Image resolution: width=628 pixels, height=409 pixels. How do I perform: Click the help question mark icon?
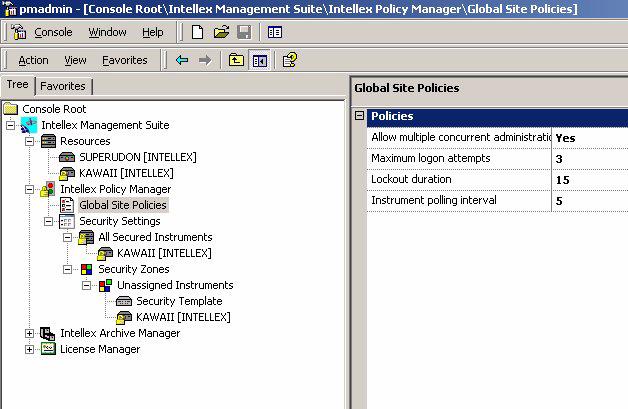point(290,60)
